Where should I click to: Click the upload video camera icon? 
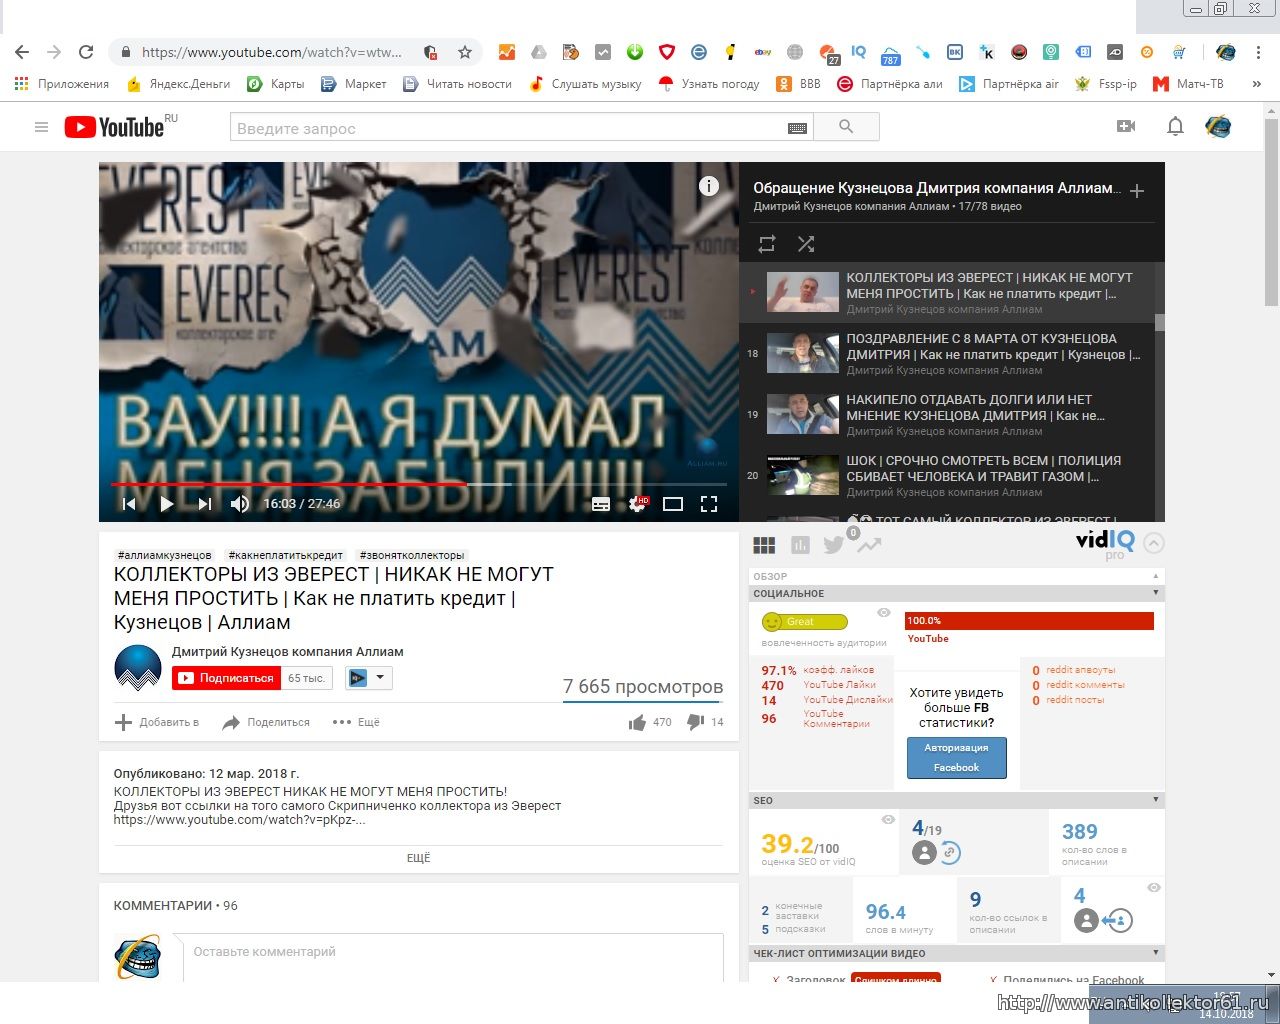[1126, 127]
